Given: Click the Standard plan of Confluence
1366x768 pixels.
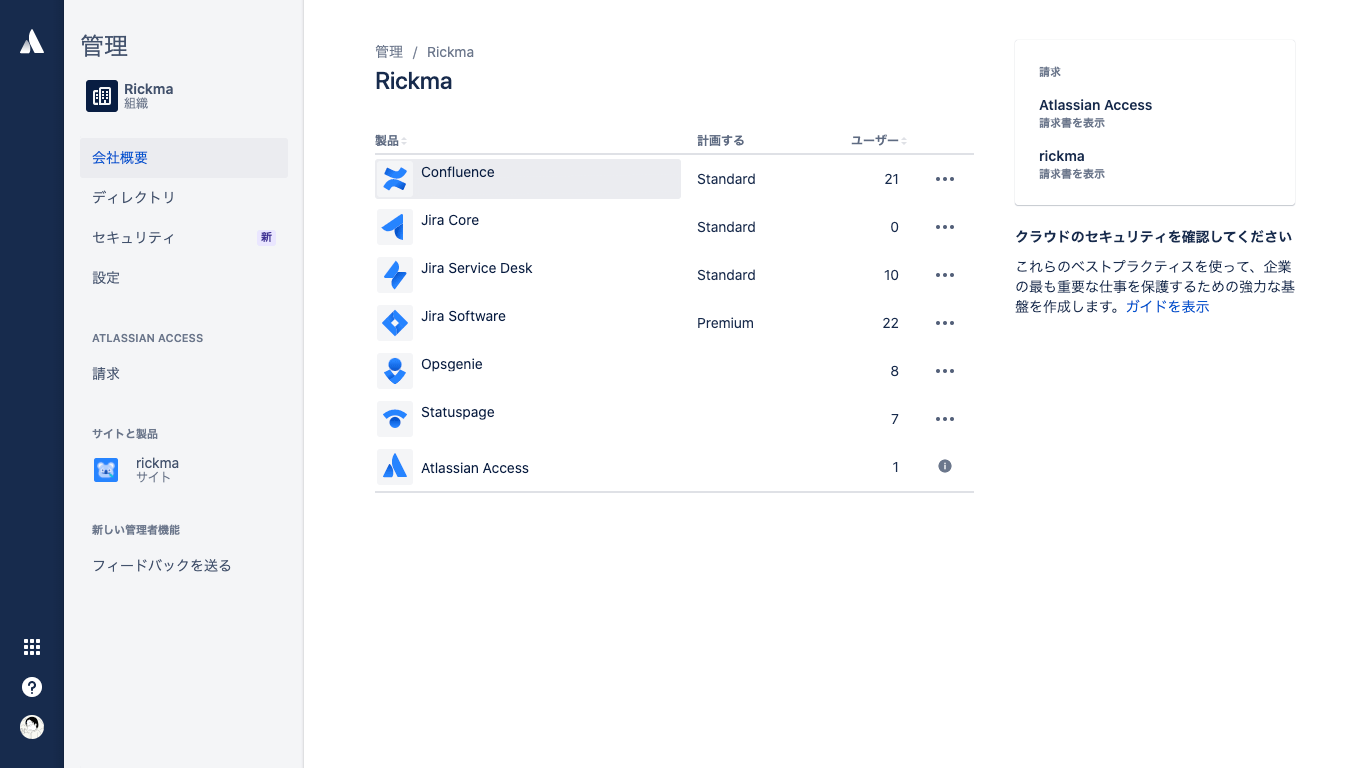Looking at the screenshot, I should pyautogui.click(x=726, y=179).
